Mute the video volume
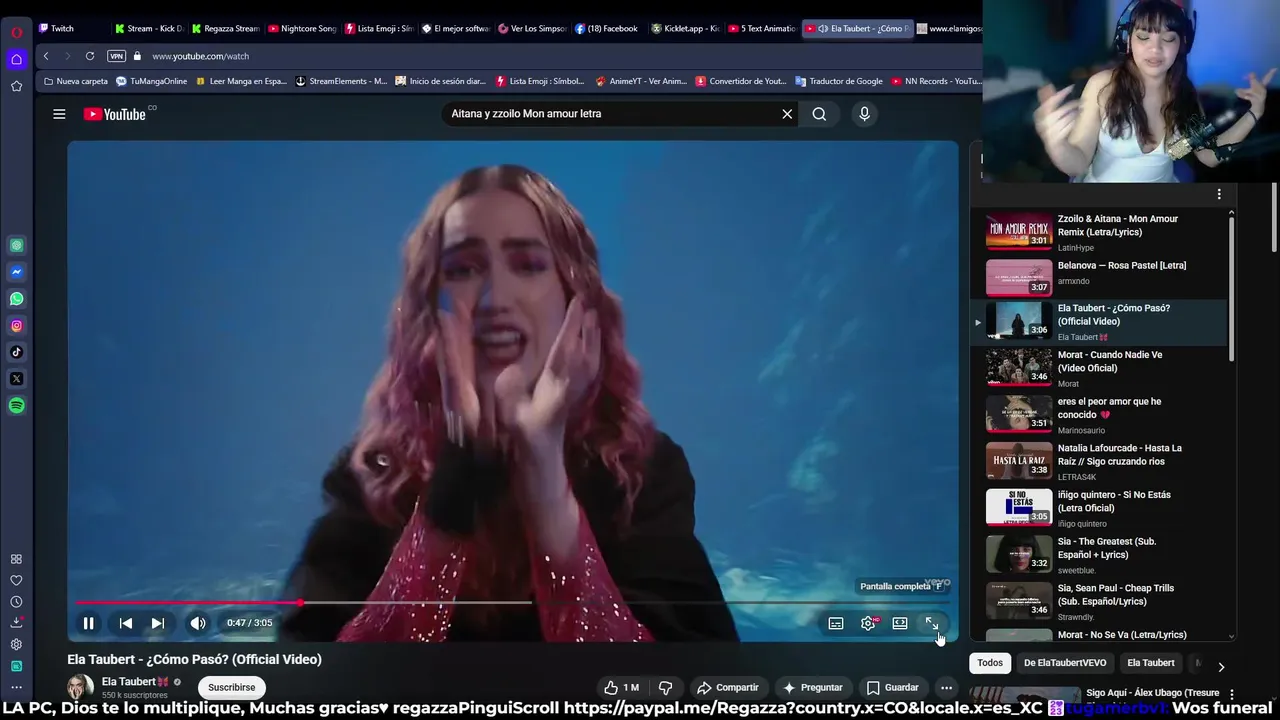The width and height of the screenshot is (1280, 720). [198, 623]
